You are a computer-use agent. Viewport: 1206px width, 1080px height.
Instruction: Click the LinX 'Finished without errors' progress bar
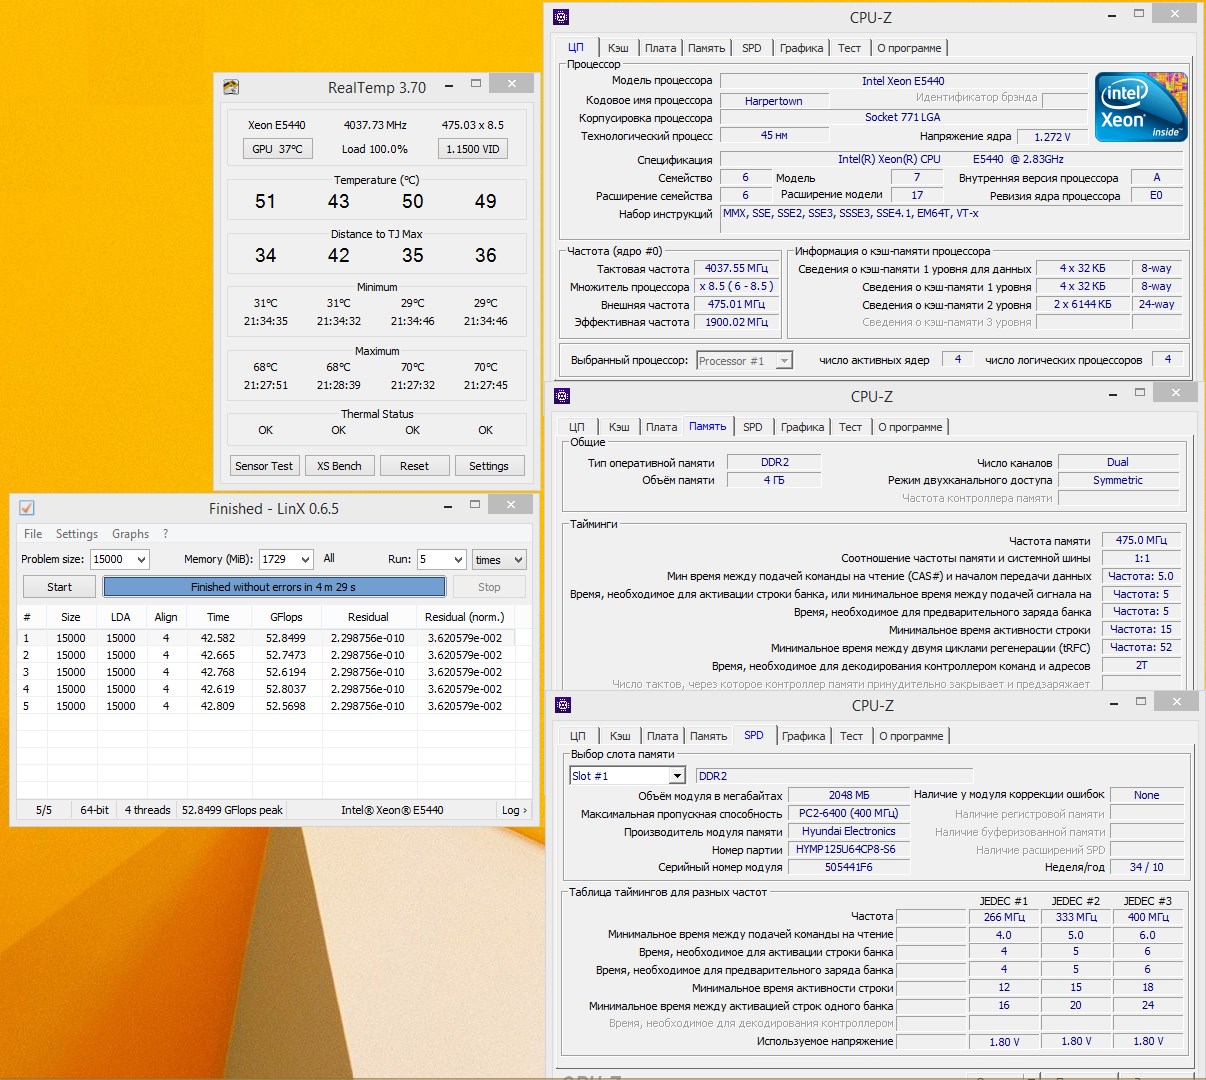274,587
